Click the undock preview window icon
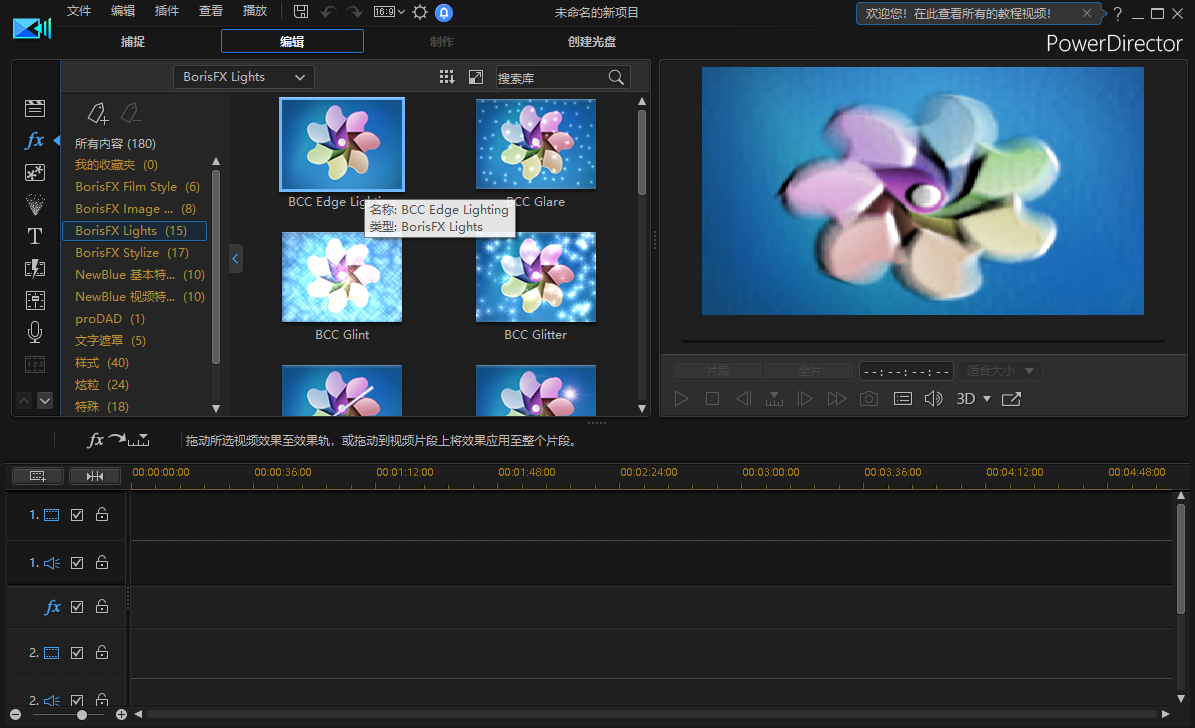The width and height of the screenshot is (1195, 728). pos(1011,399)
